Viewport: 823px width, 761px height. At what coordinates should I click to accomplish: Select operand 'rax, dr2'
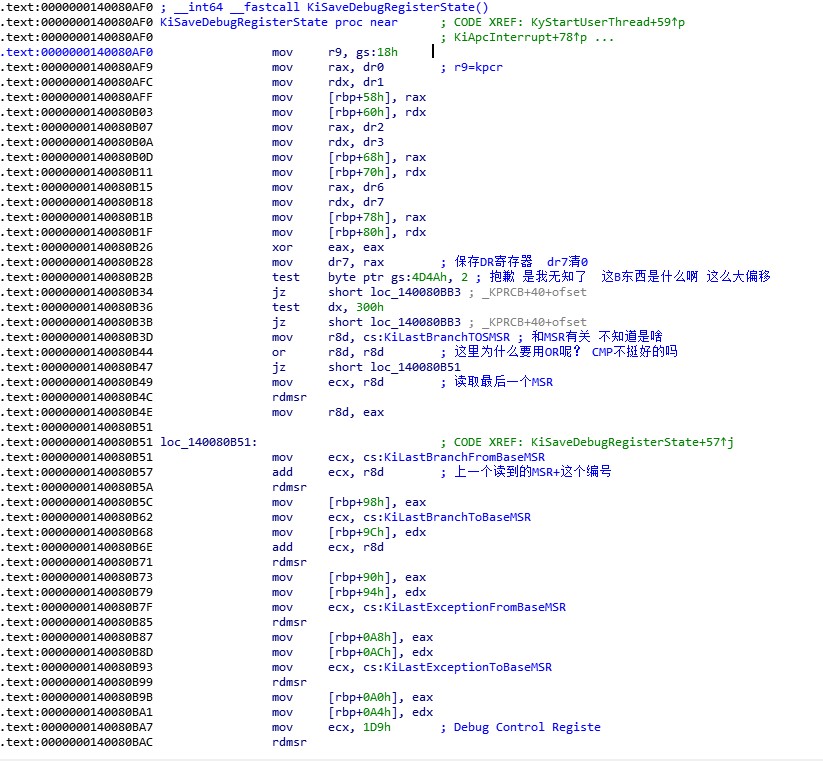356,128
